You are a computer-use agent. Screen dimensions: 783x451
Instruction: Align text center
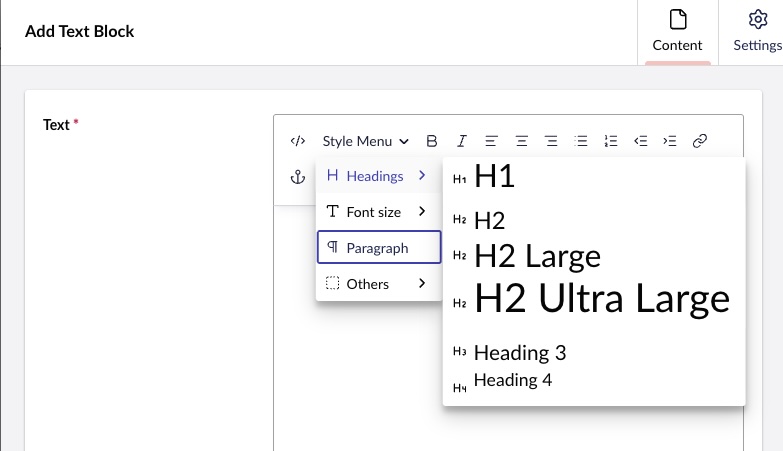pos(521,141)
